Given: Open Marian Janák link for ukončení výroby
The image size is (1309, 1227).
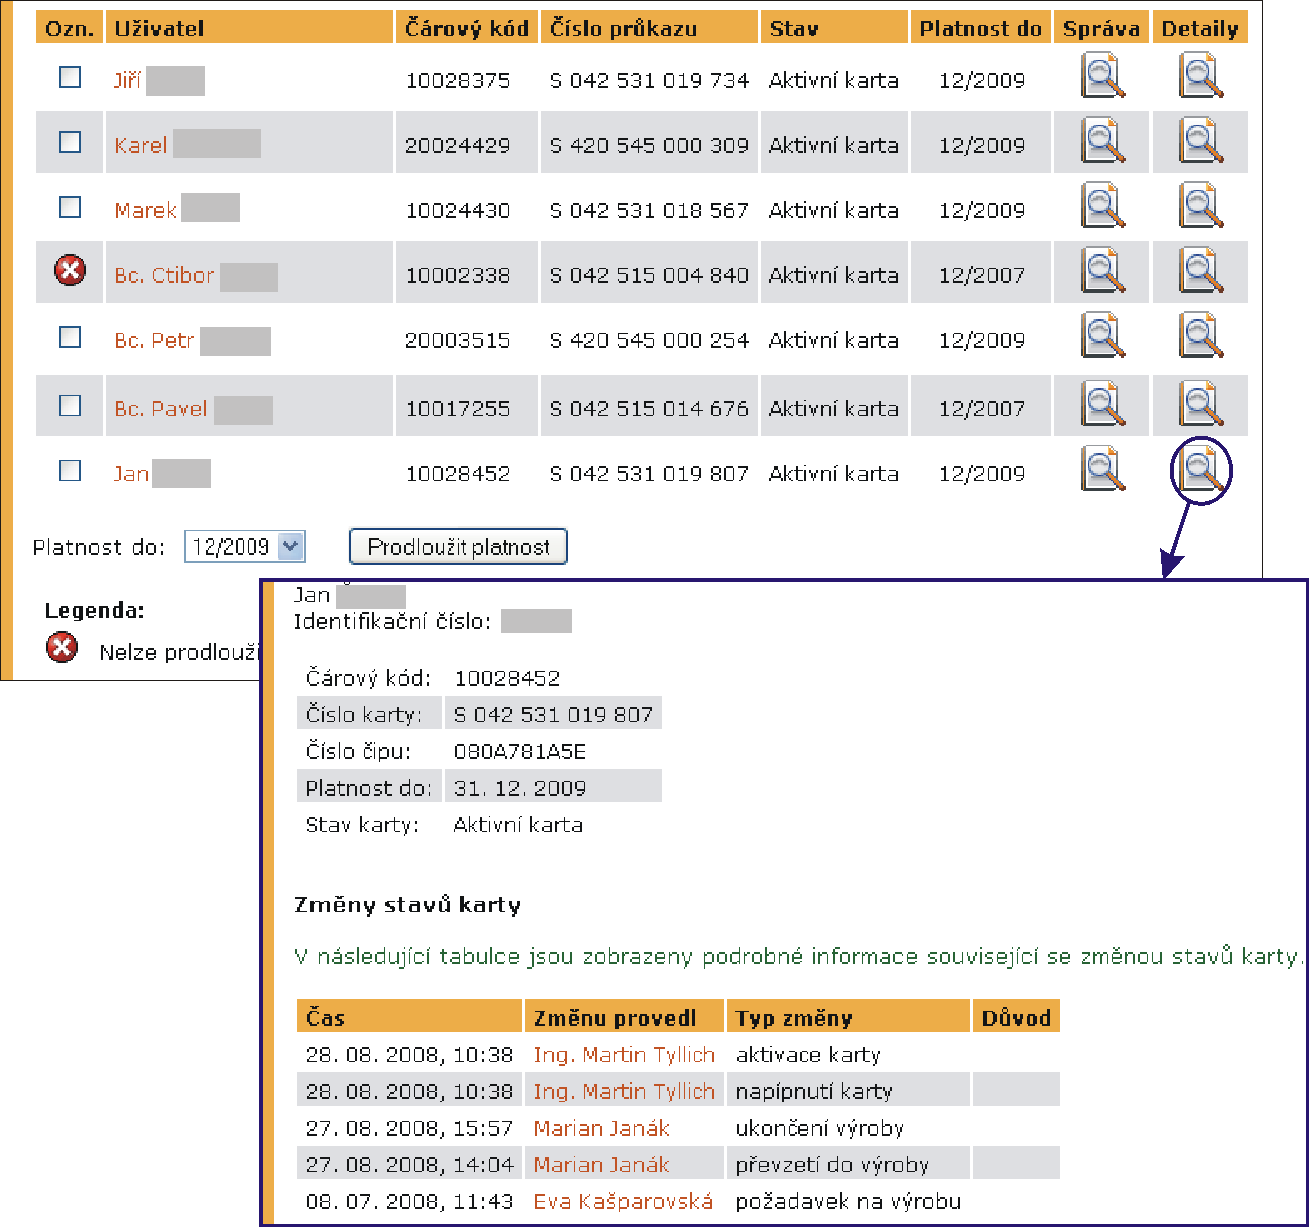Looking at the screenshot, I should tap(601, 1128).
